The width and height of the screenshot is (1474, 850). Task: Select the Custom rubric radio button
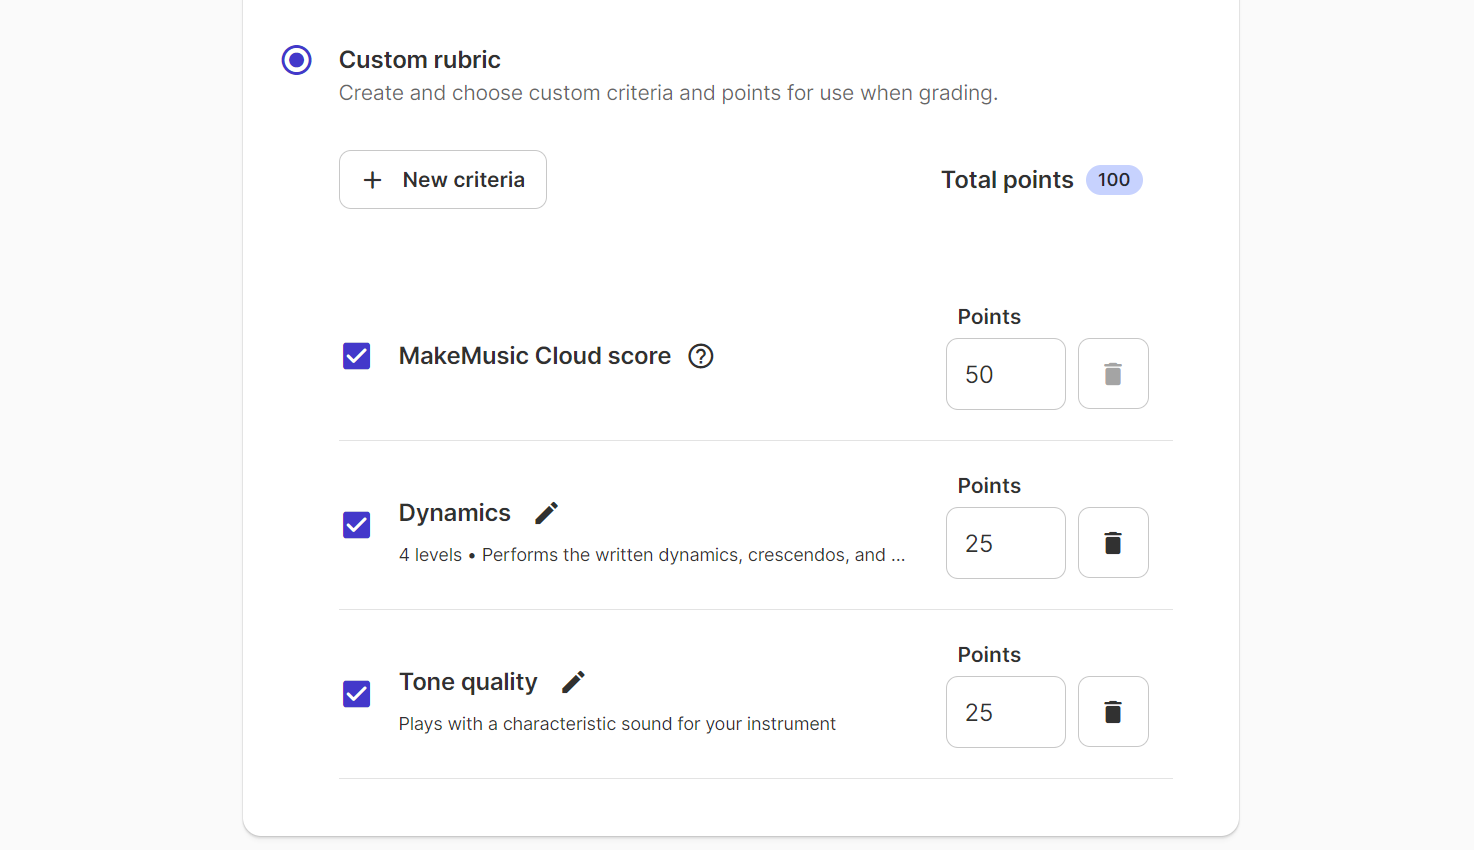pos(296,60)
